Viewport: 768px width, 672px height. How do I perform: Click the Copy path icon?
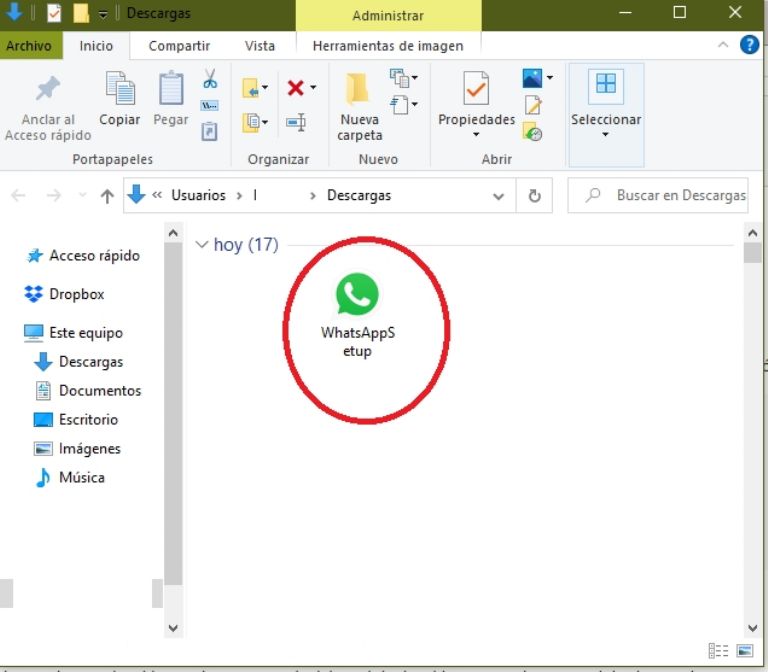tap(210, 105)
